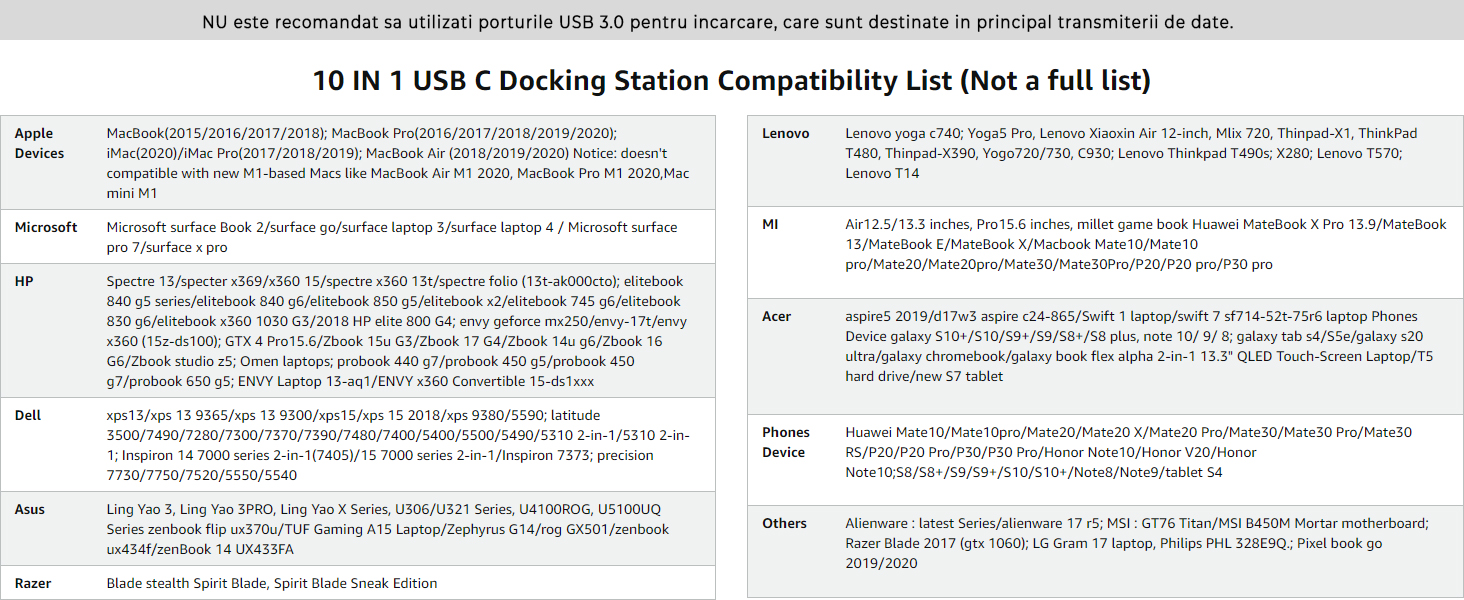Select the 'Others' row label
This screenshot has width=1464, height=600.
pos(785,523)
